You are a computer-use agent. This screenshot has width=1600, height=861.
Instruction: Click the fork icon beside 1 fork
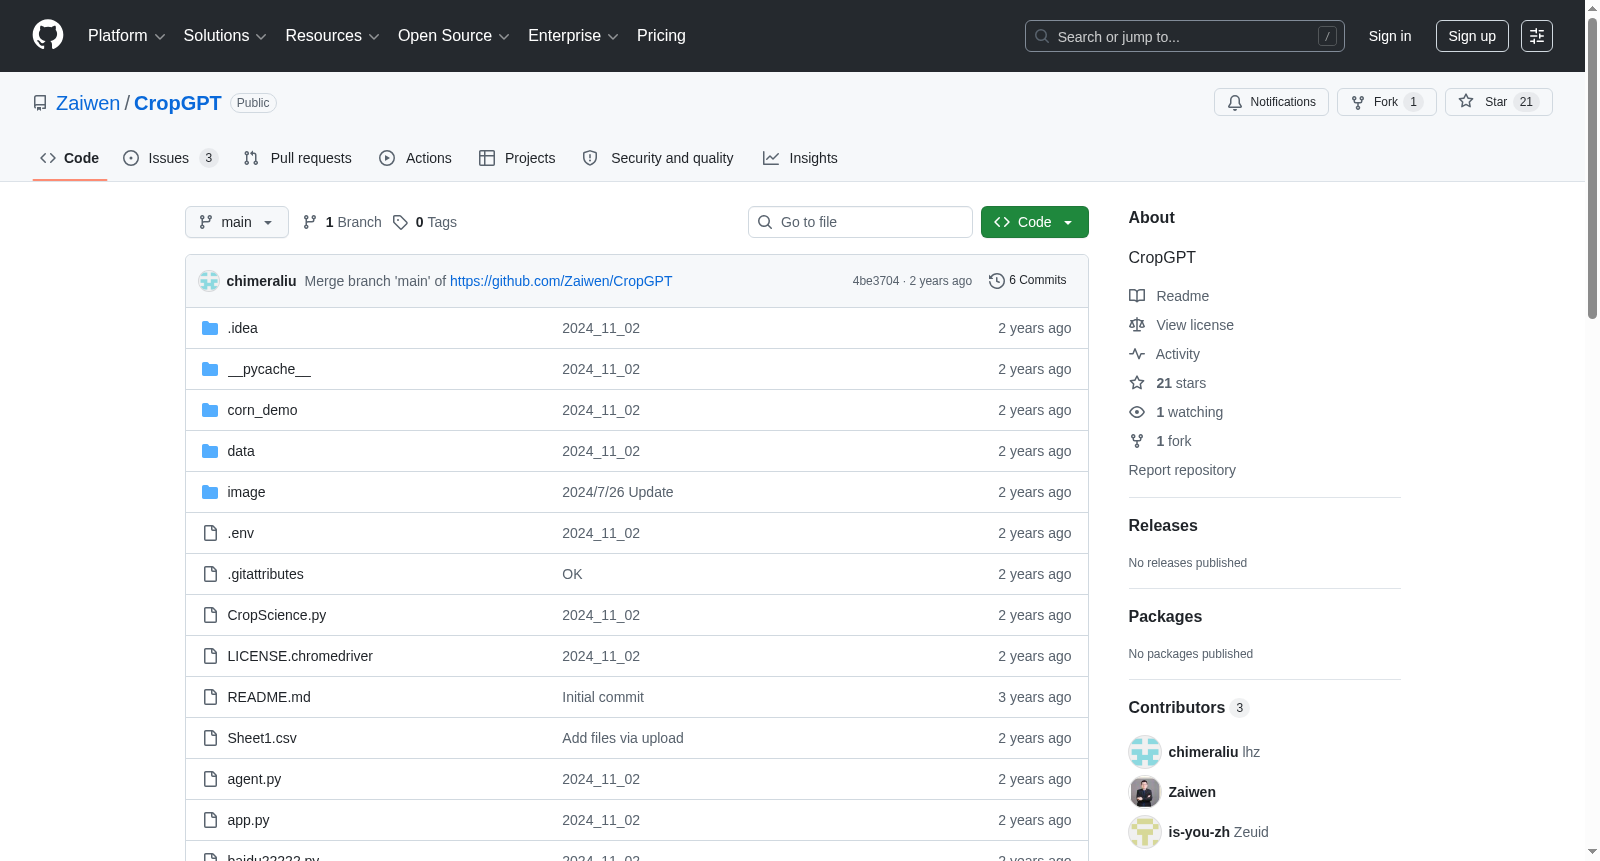1137,441
